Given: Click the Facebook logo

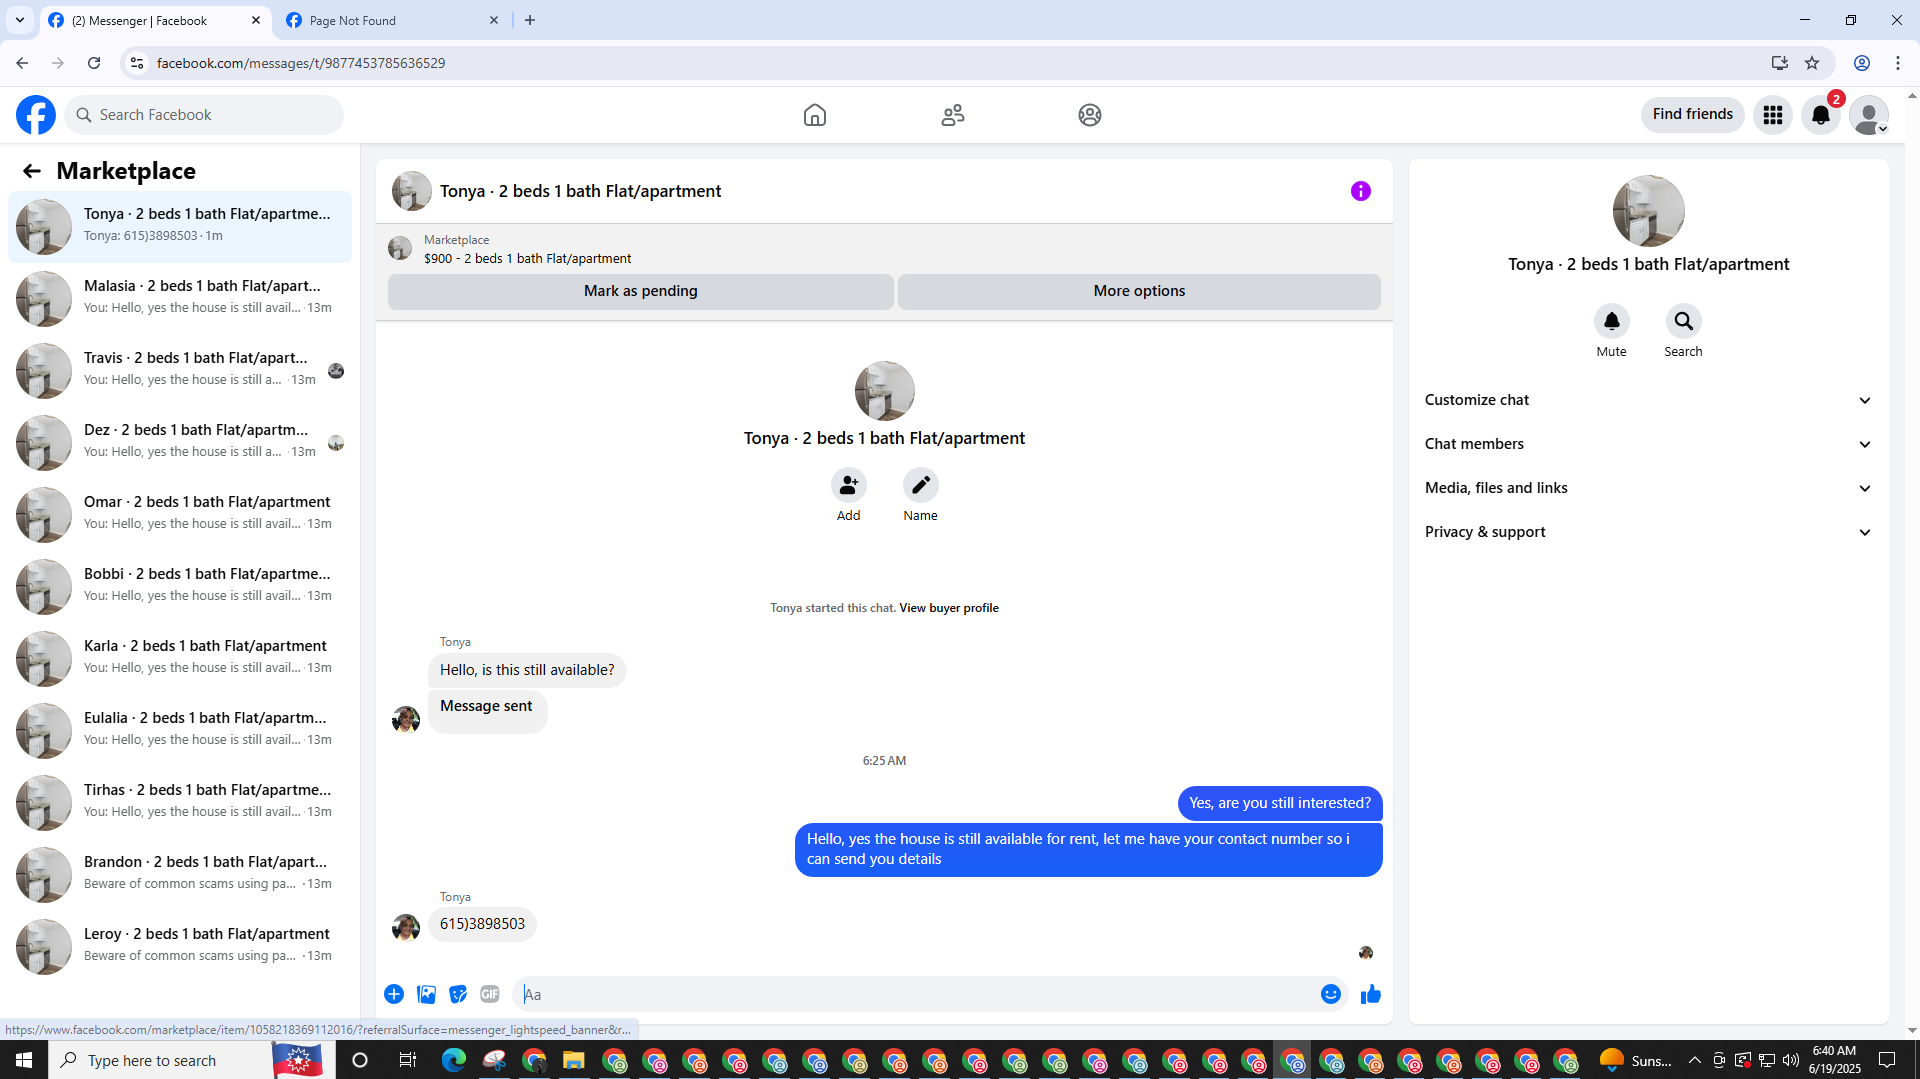Looking at the screenshot, I should pyautogui.click(x=36, y=115).
